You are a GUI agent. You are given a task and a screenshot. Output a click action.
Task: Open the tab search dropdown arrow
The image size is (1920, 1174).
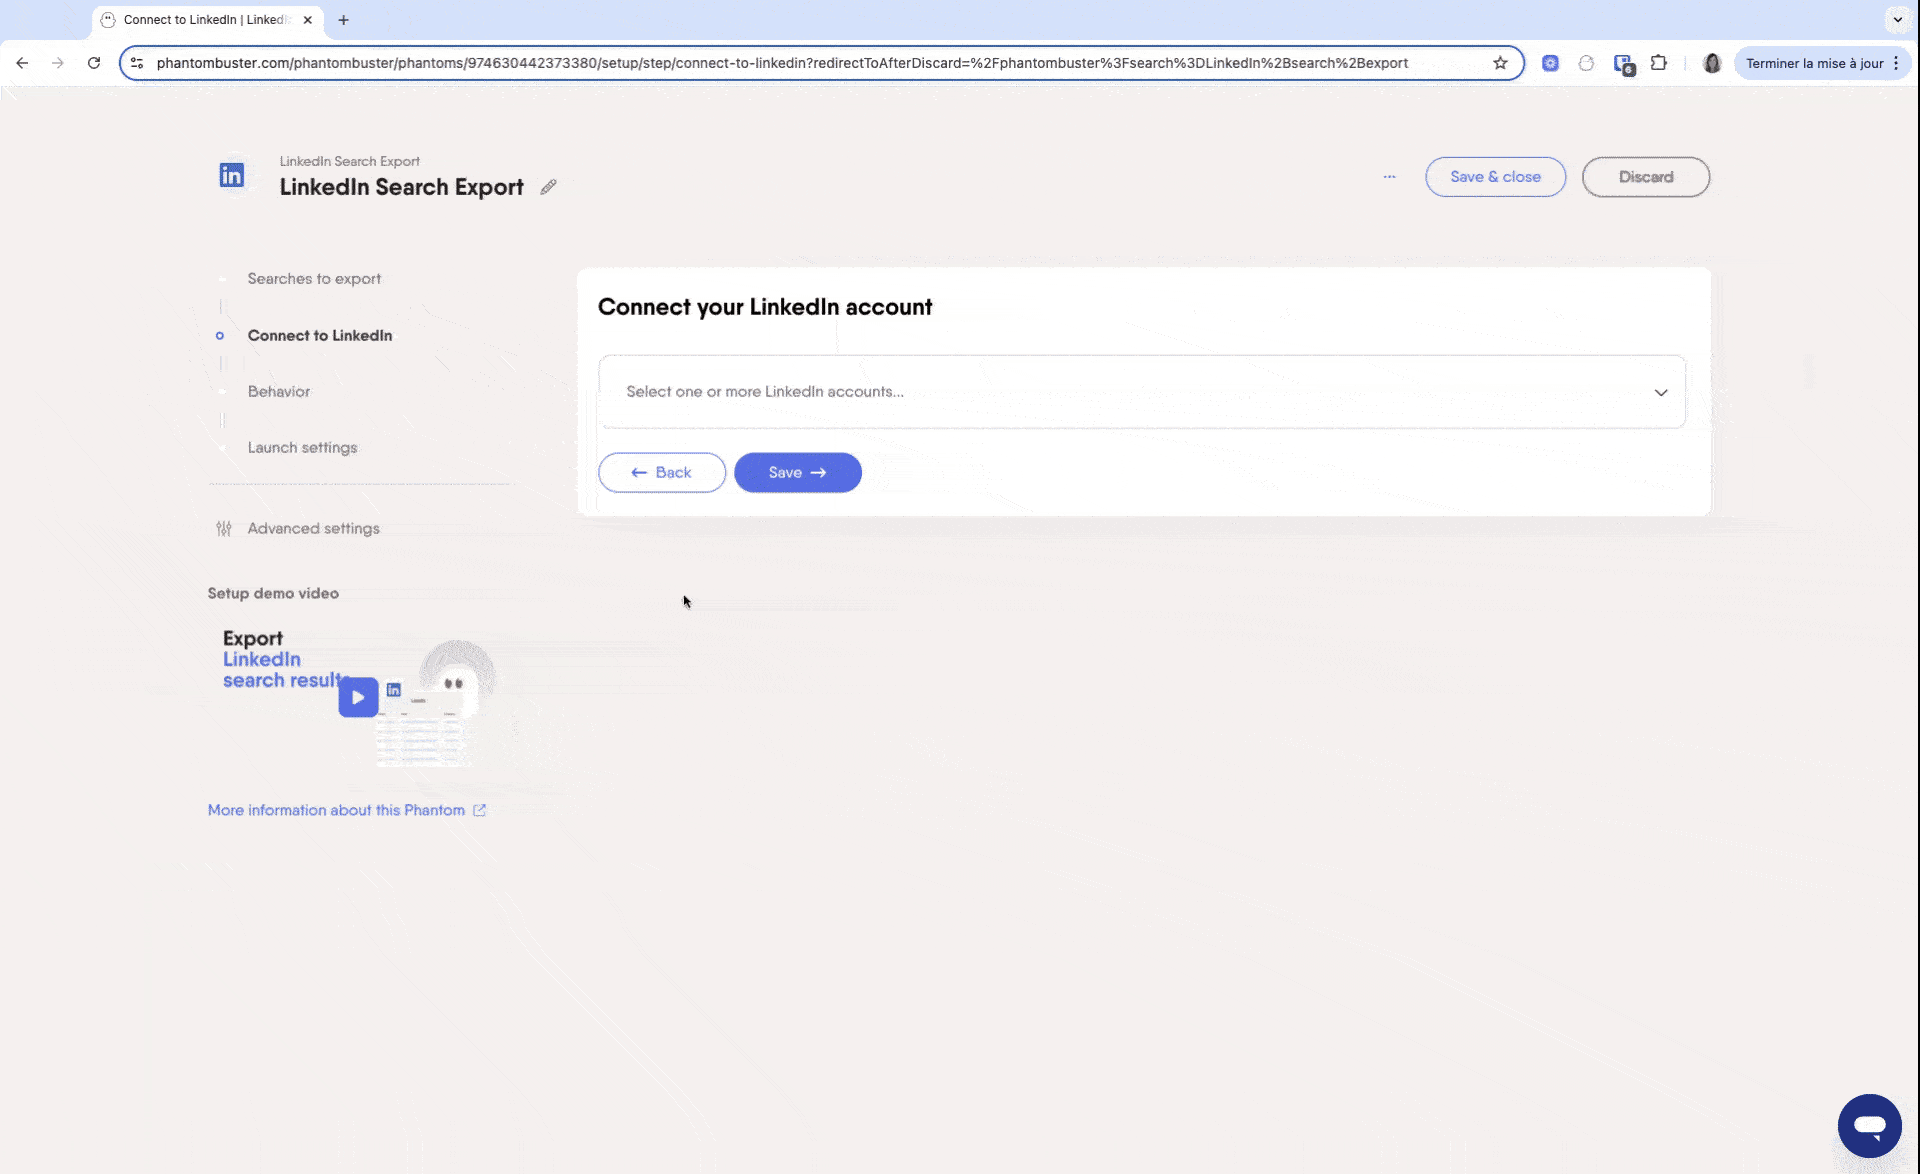[x=1897, y=19]
